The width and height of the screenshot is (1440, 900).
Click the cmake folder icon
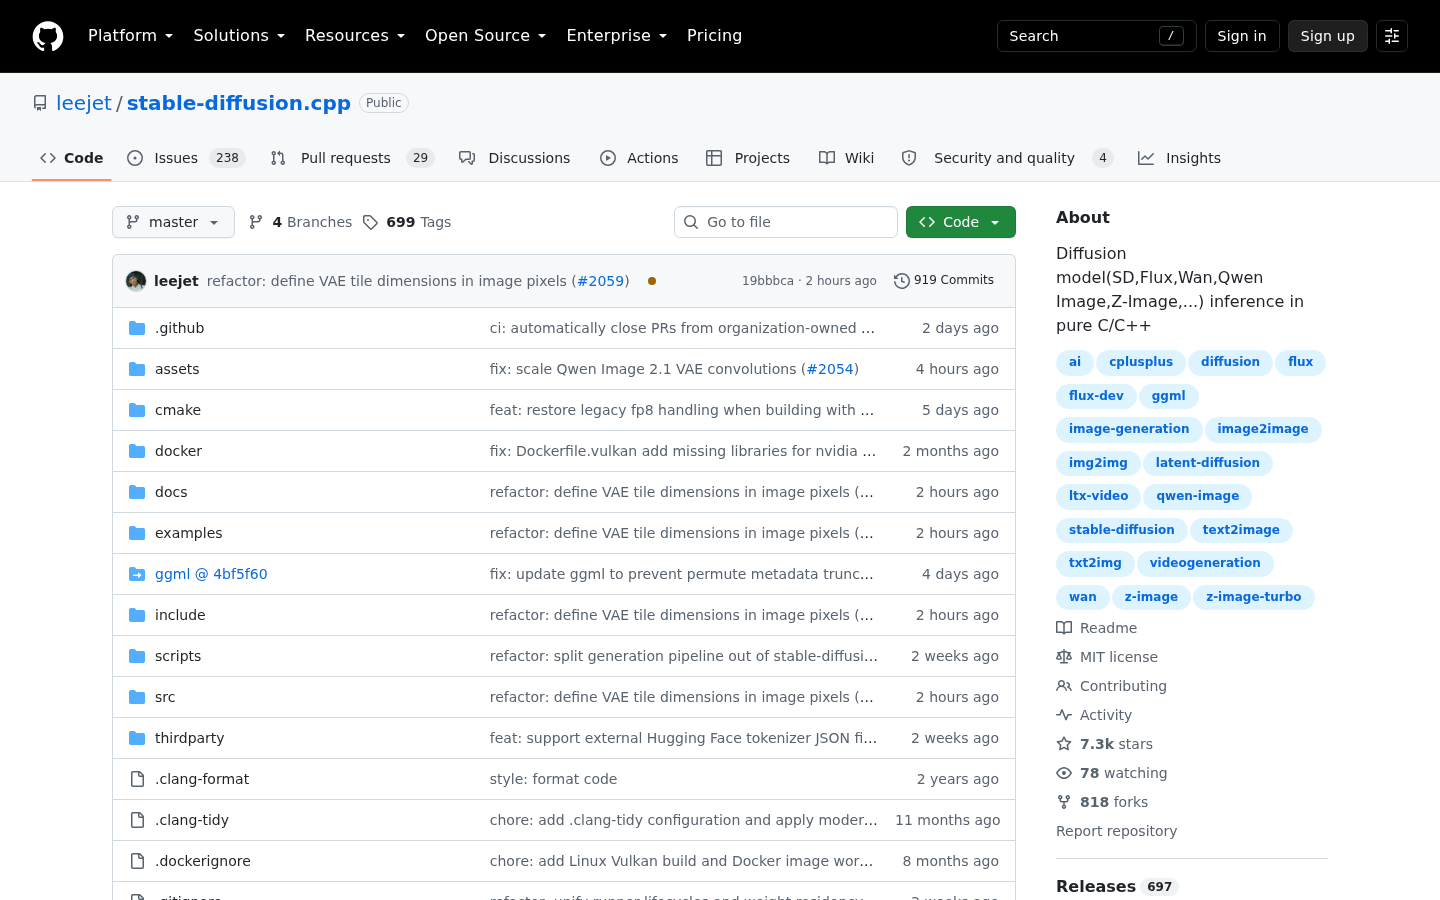137,410
